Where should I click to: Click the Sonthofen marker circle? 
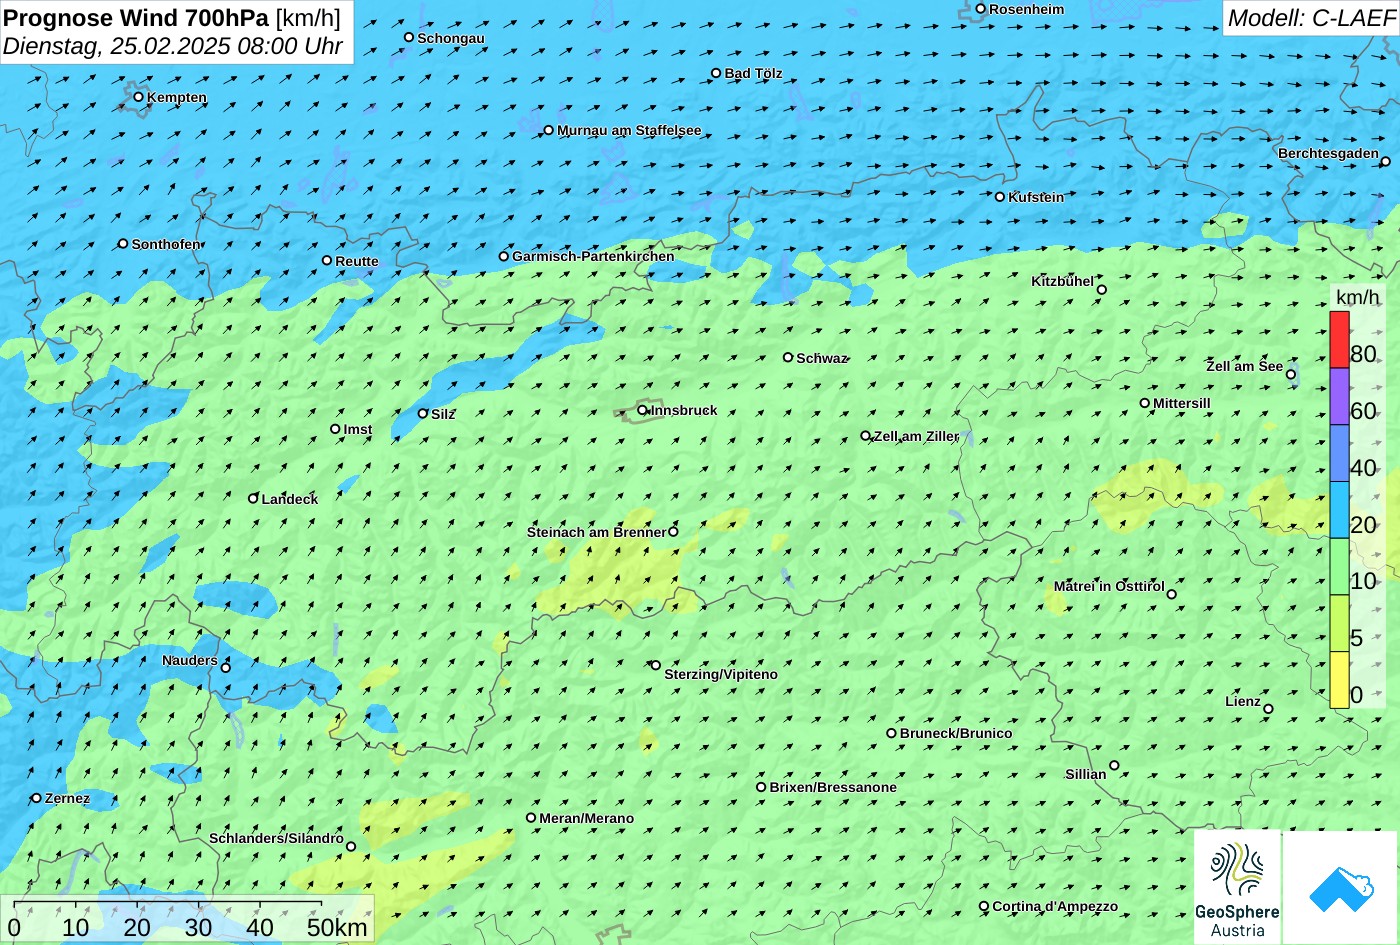[x=123, y=244]
